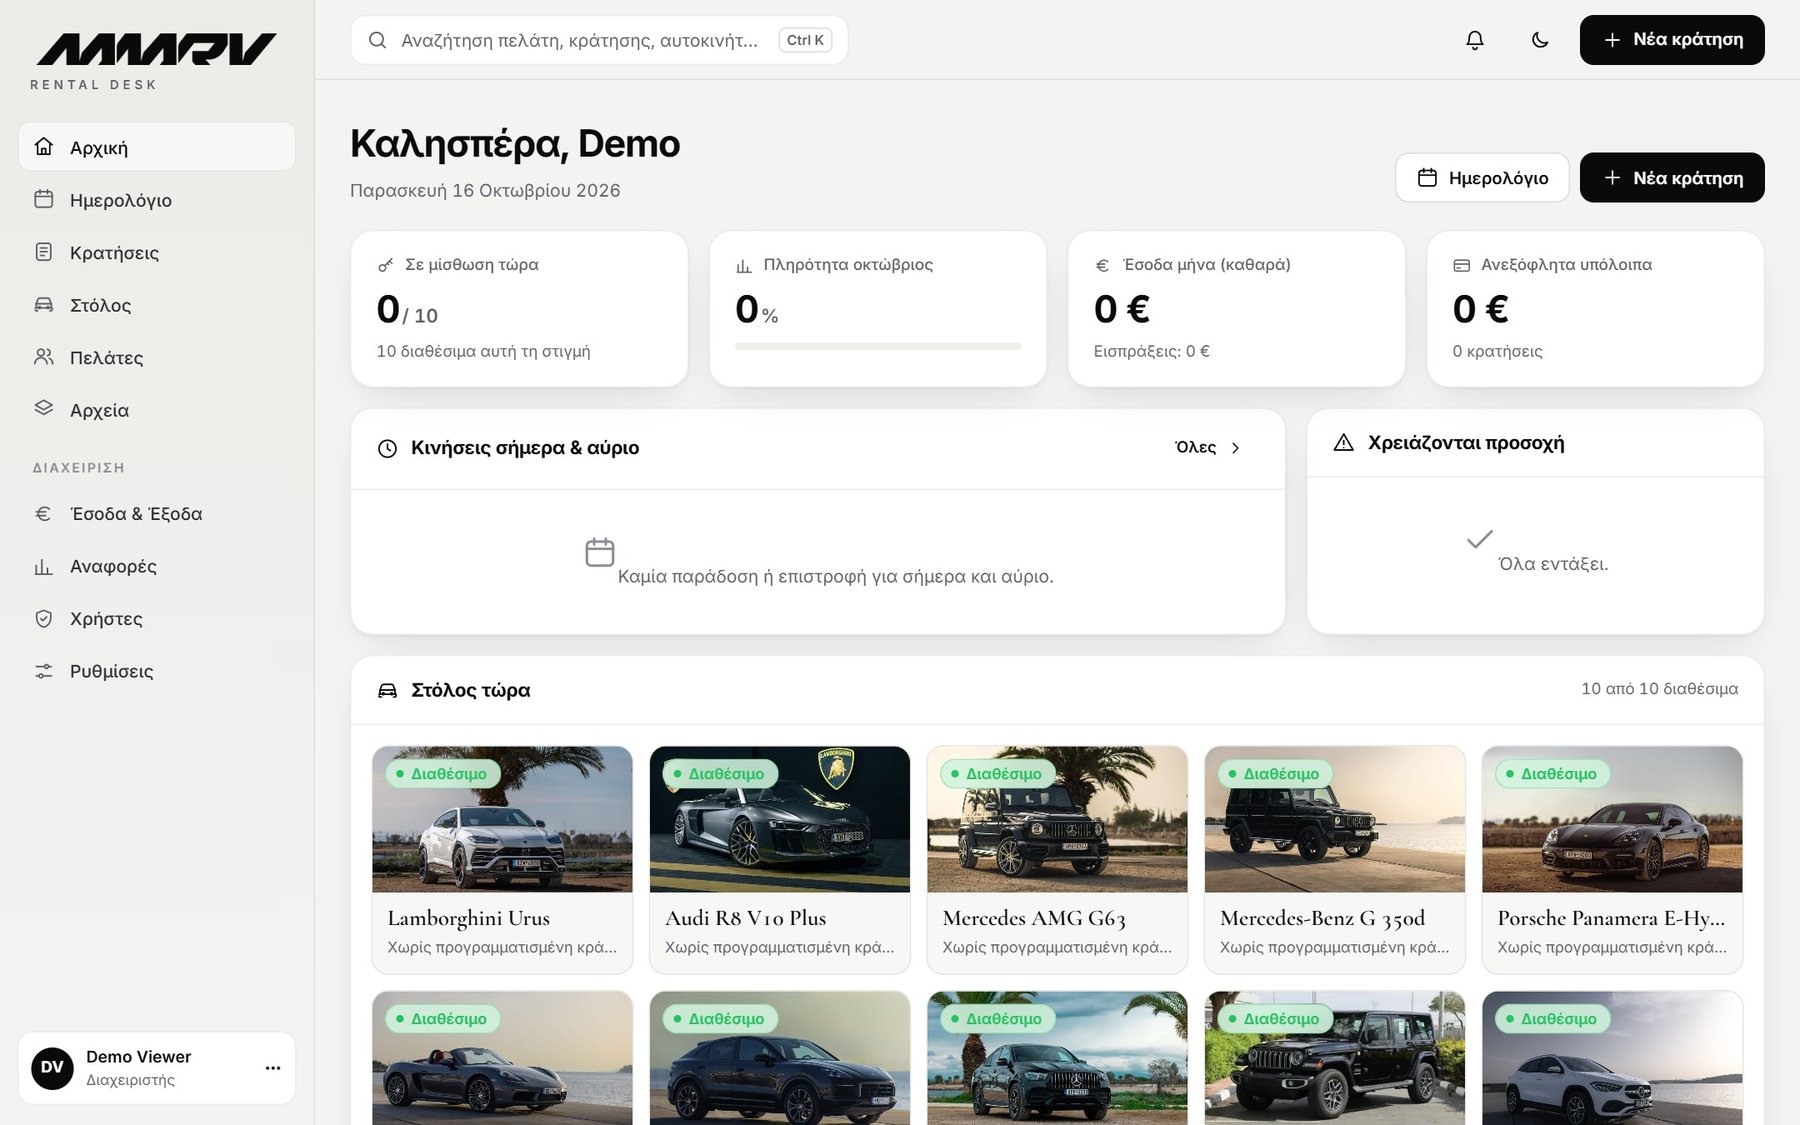
Task: Click the euro icon next to Έσοδα & Έξοδα
Action: (x=43, y=513)
